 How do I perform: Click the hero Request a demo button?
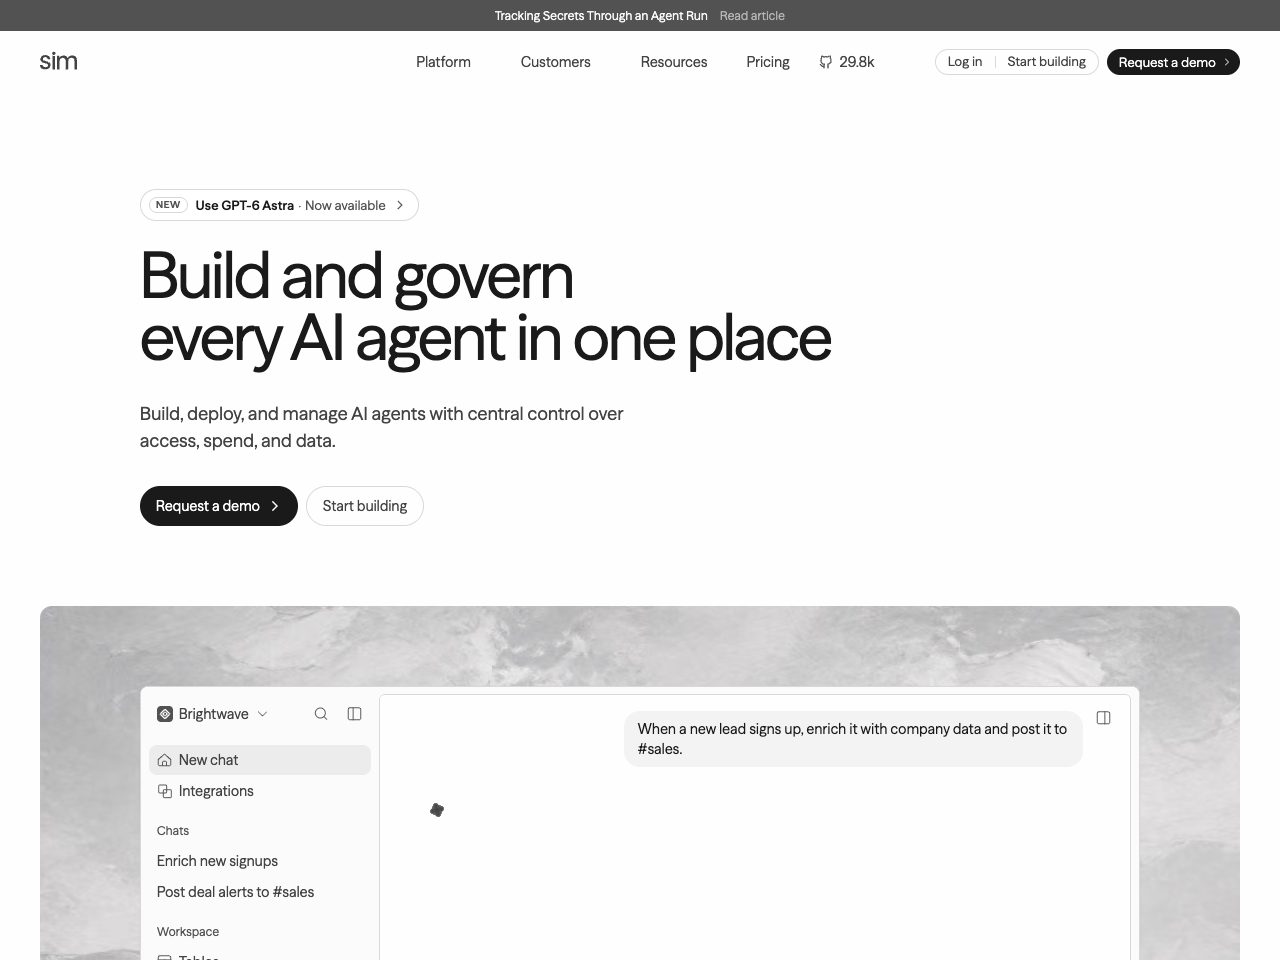click(219, 506)
